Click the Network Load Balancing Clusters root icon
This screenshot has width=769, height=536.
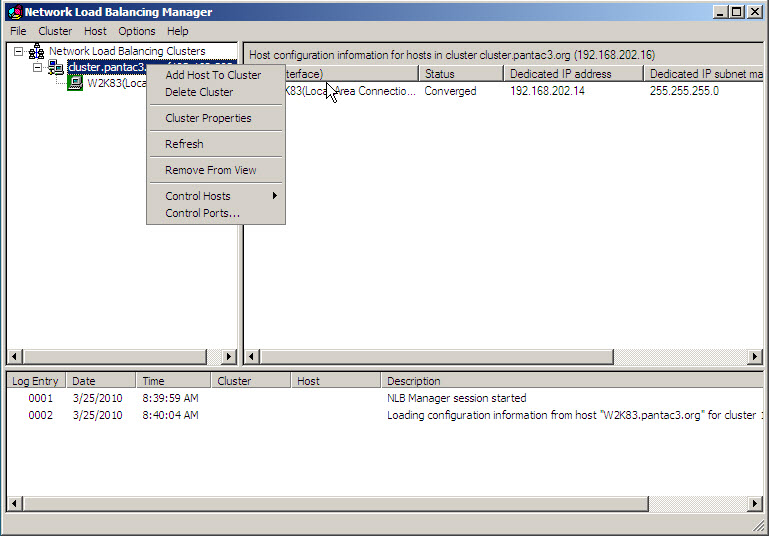pos(36,51)
